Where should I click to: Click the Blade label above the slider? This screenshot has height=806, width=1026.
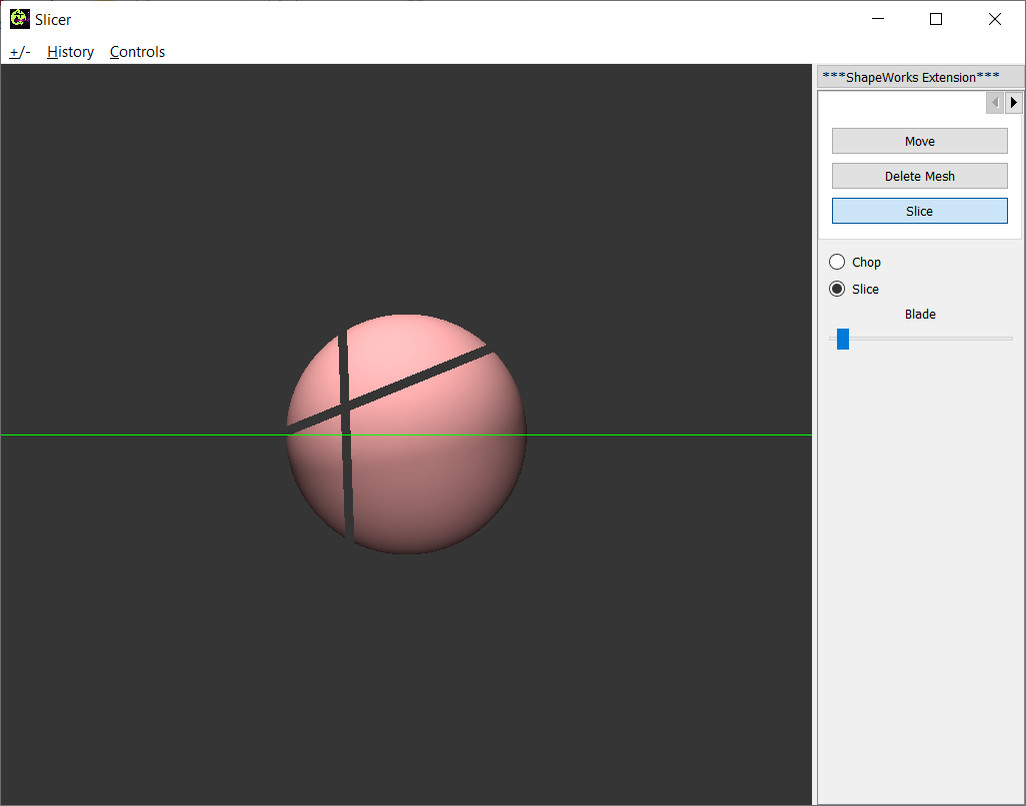[x=919, y=313]
